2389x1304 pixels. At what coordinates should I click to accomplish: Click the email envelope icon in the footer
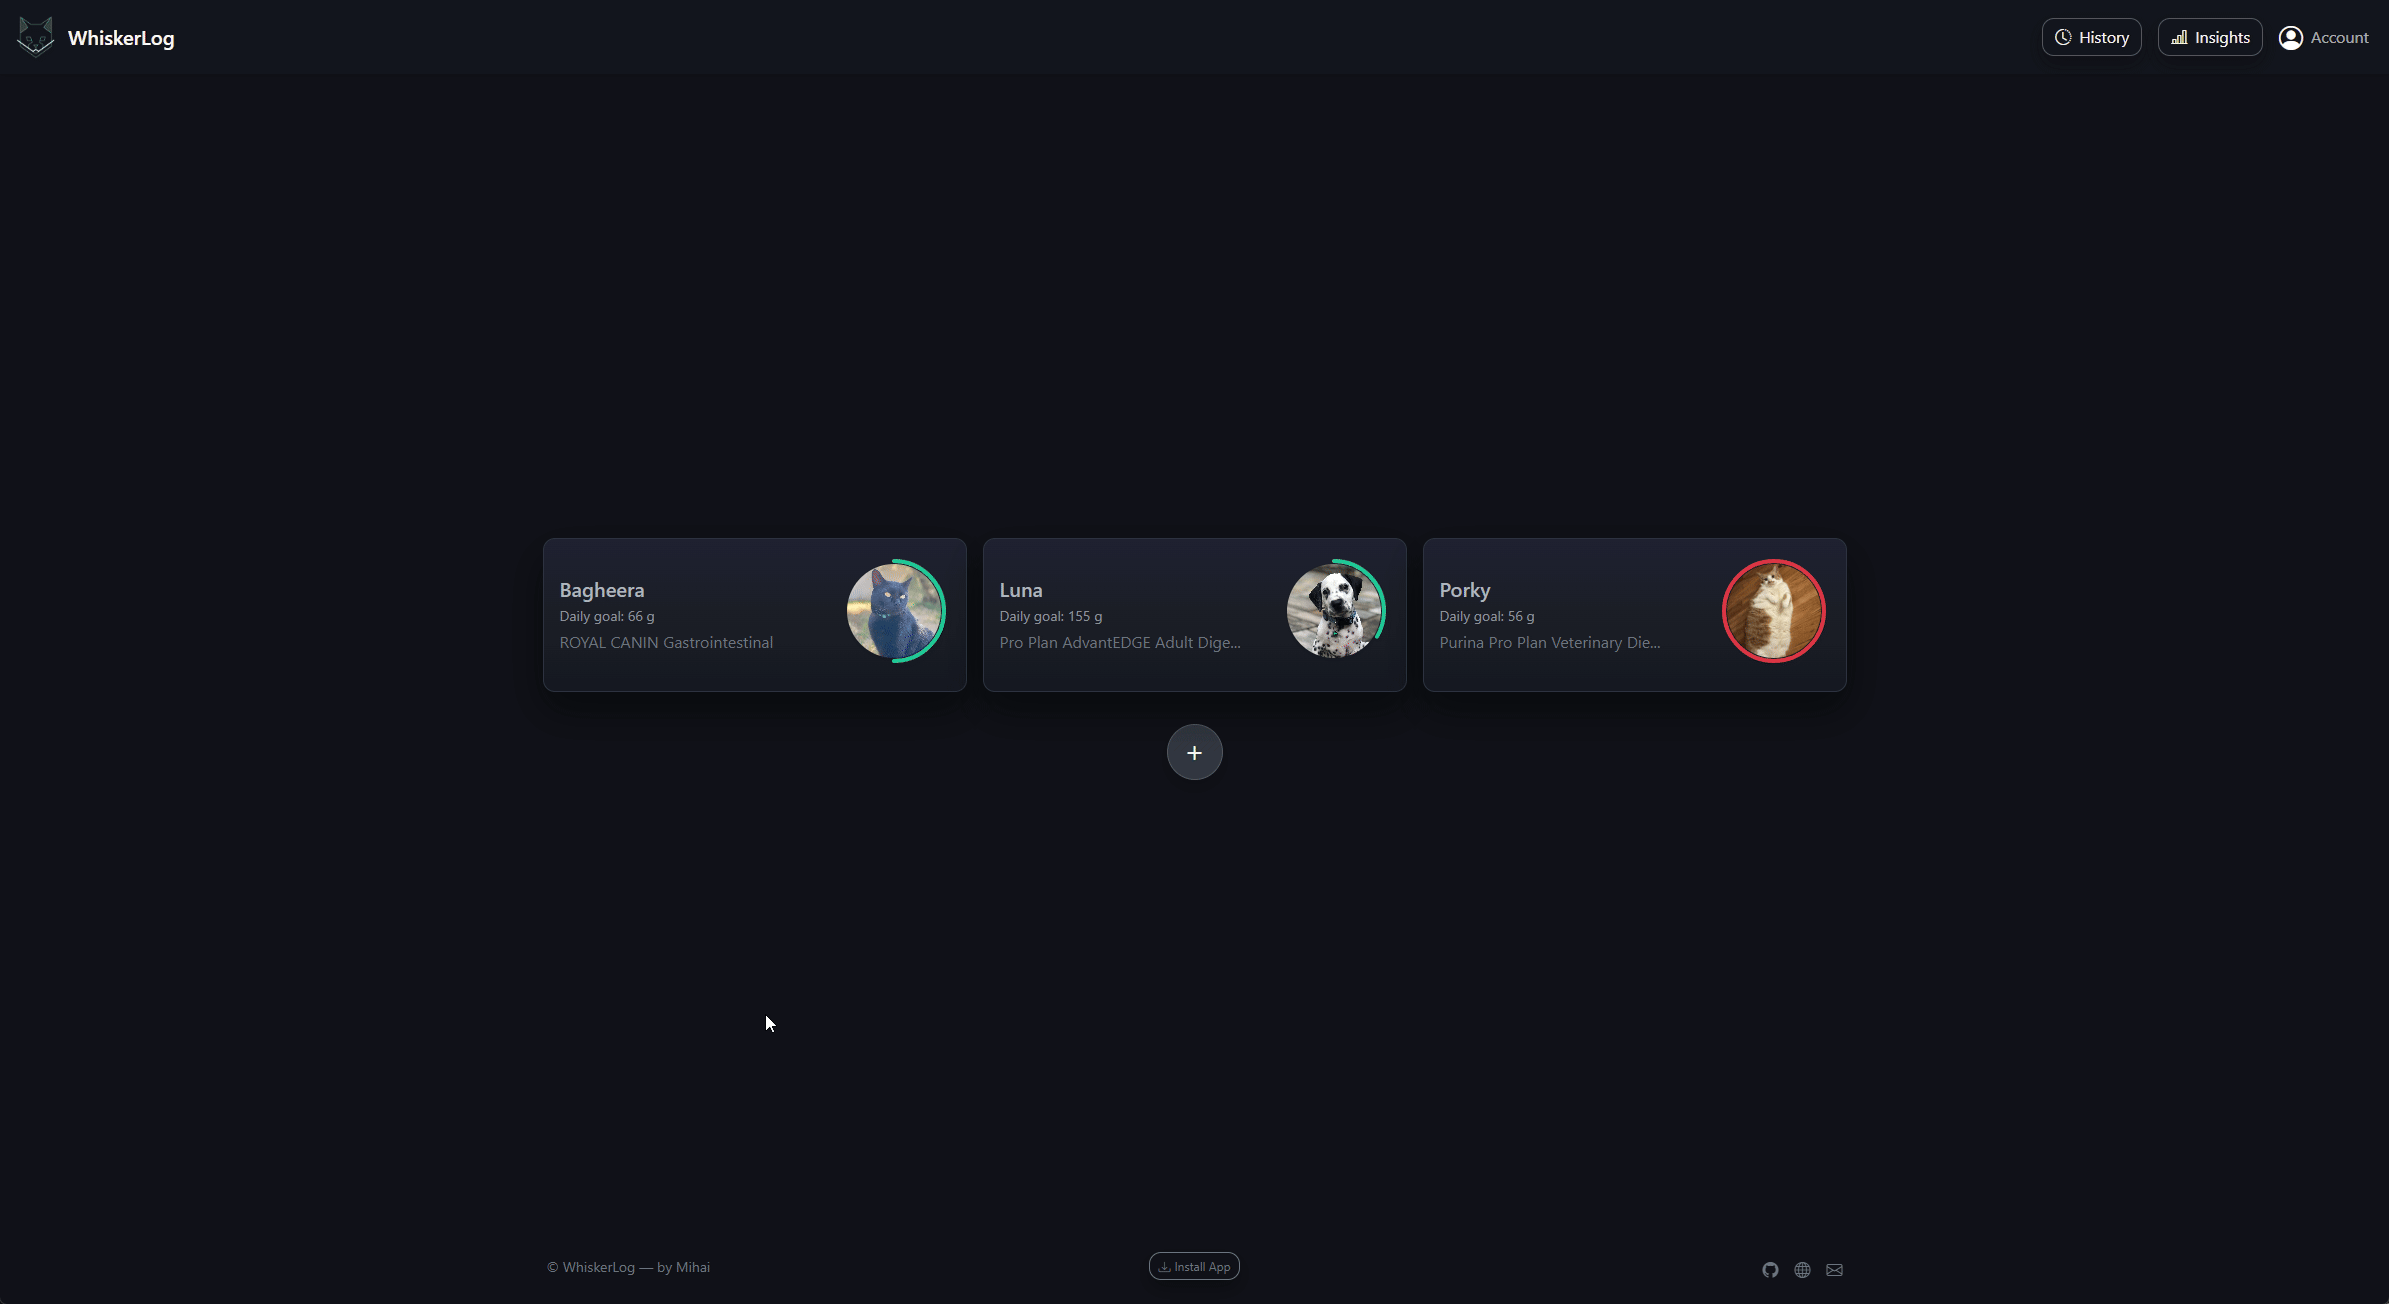[x=1835, y=1269]
